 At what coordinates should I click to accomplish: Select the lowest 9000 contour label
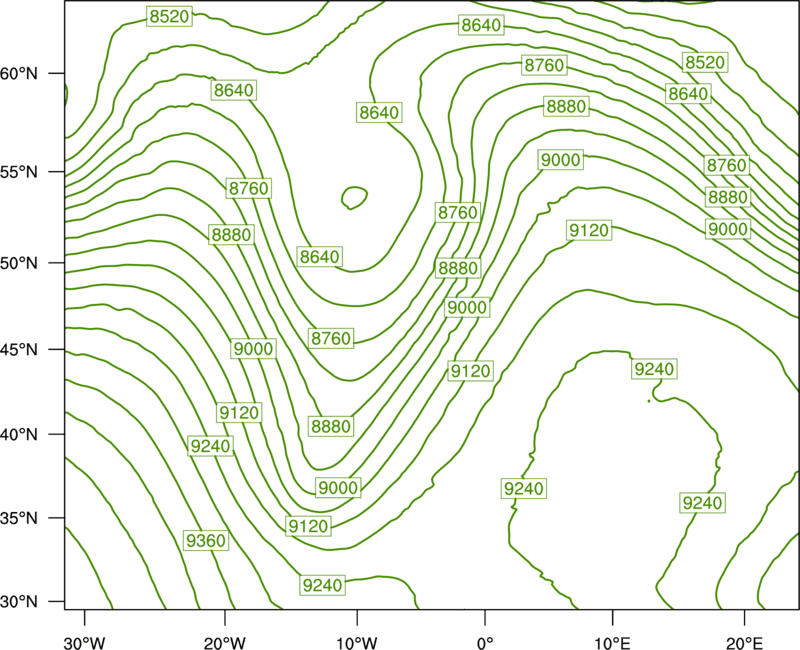pyautogui.click(x=338, y=488)
